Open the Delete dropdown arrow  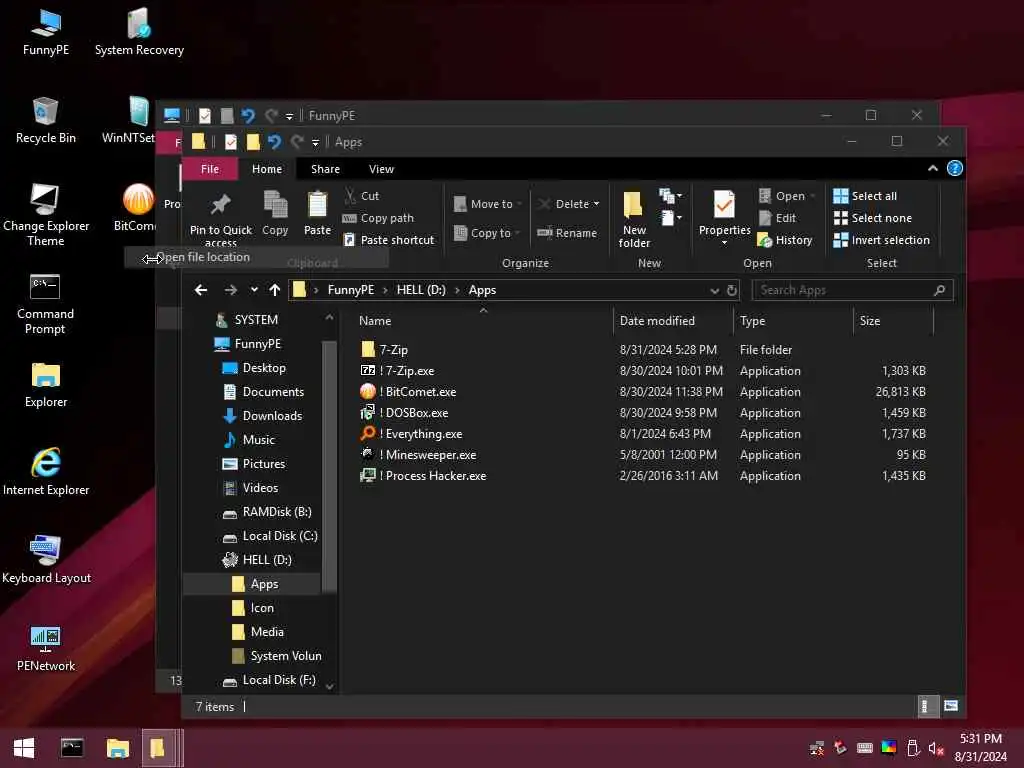pyautogui.click(x=596, y=204)
